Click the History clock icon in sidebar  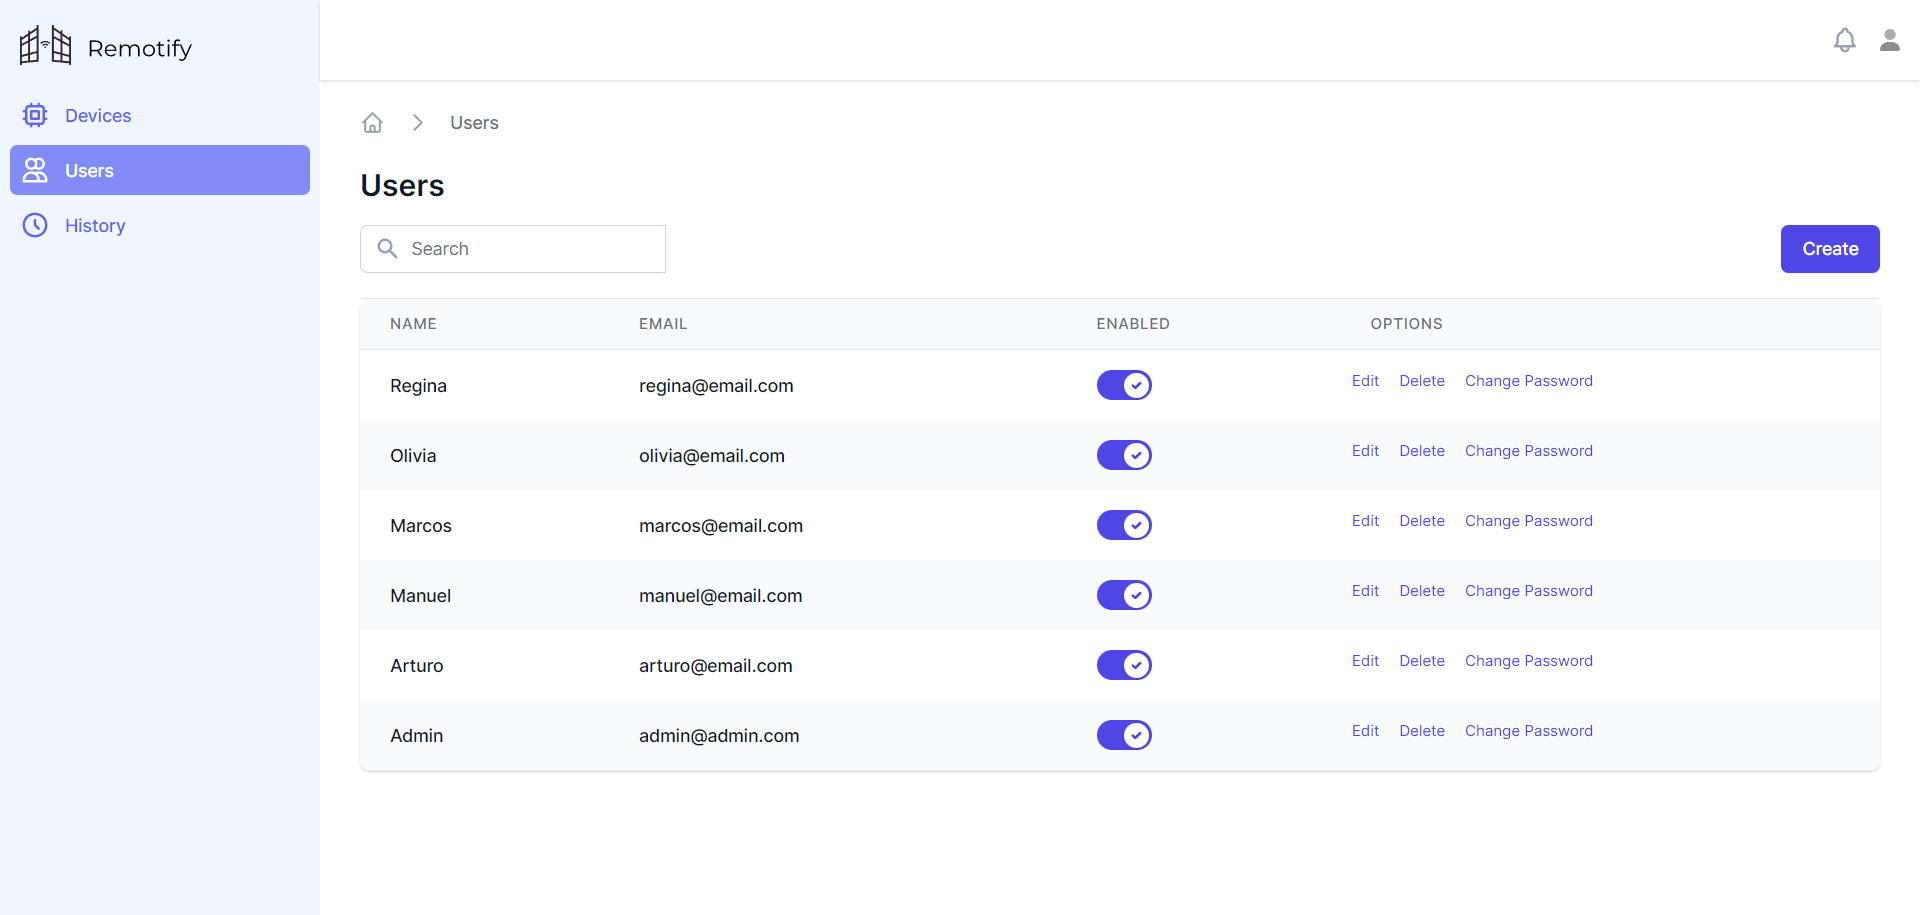coord(35,225)
